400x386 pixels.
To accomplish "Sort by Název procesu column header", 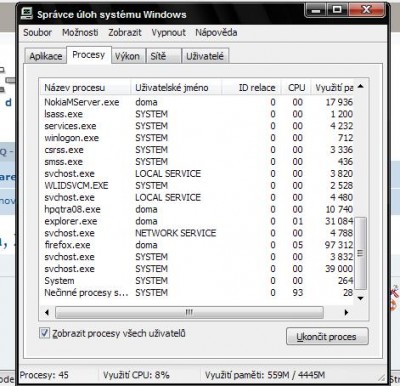I will pos(85,88).
